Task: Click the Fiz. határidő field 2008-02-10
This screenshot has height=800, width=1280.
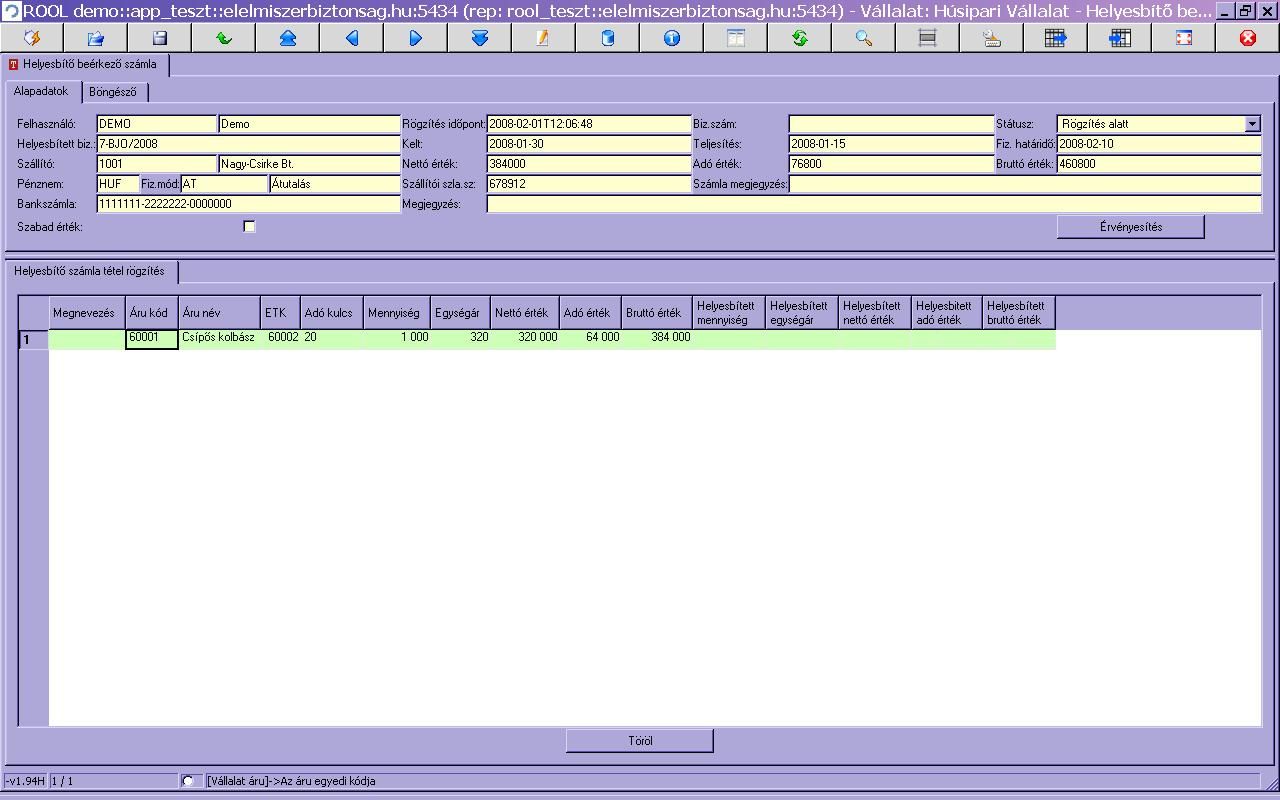Action: [x=1159, y=144]
